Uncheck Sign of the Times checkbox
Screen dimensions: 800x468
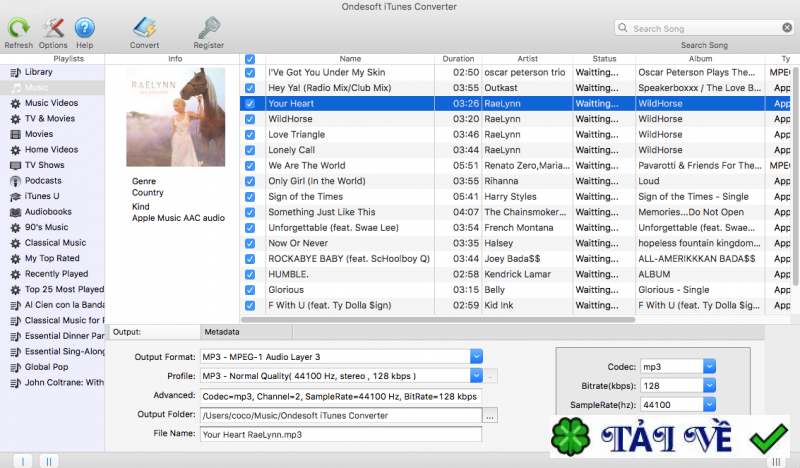[x=250, y=196]
